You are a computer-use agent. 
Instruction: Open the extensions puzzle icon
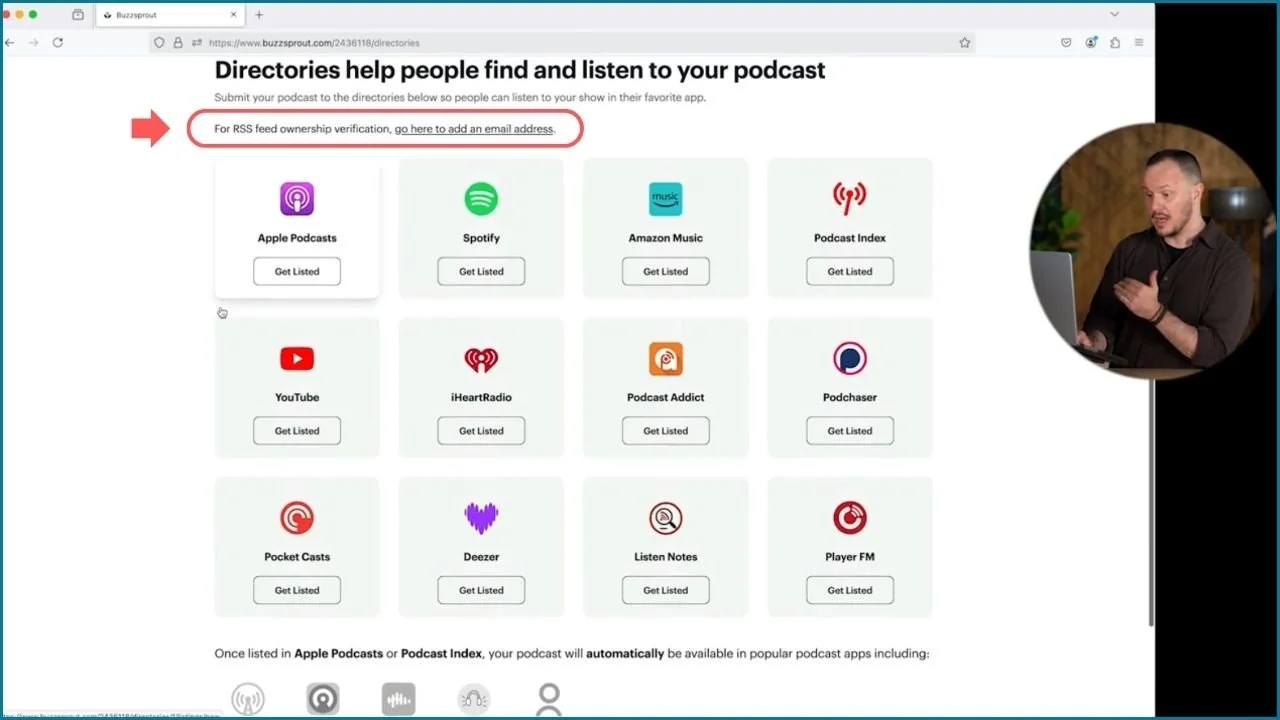pos(1115,43)
